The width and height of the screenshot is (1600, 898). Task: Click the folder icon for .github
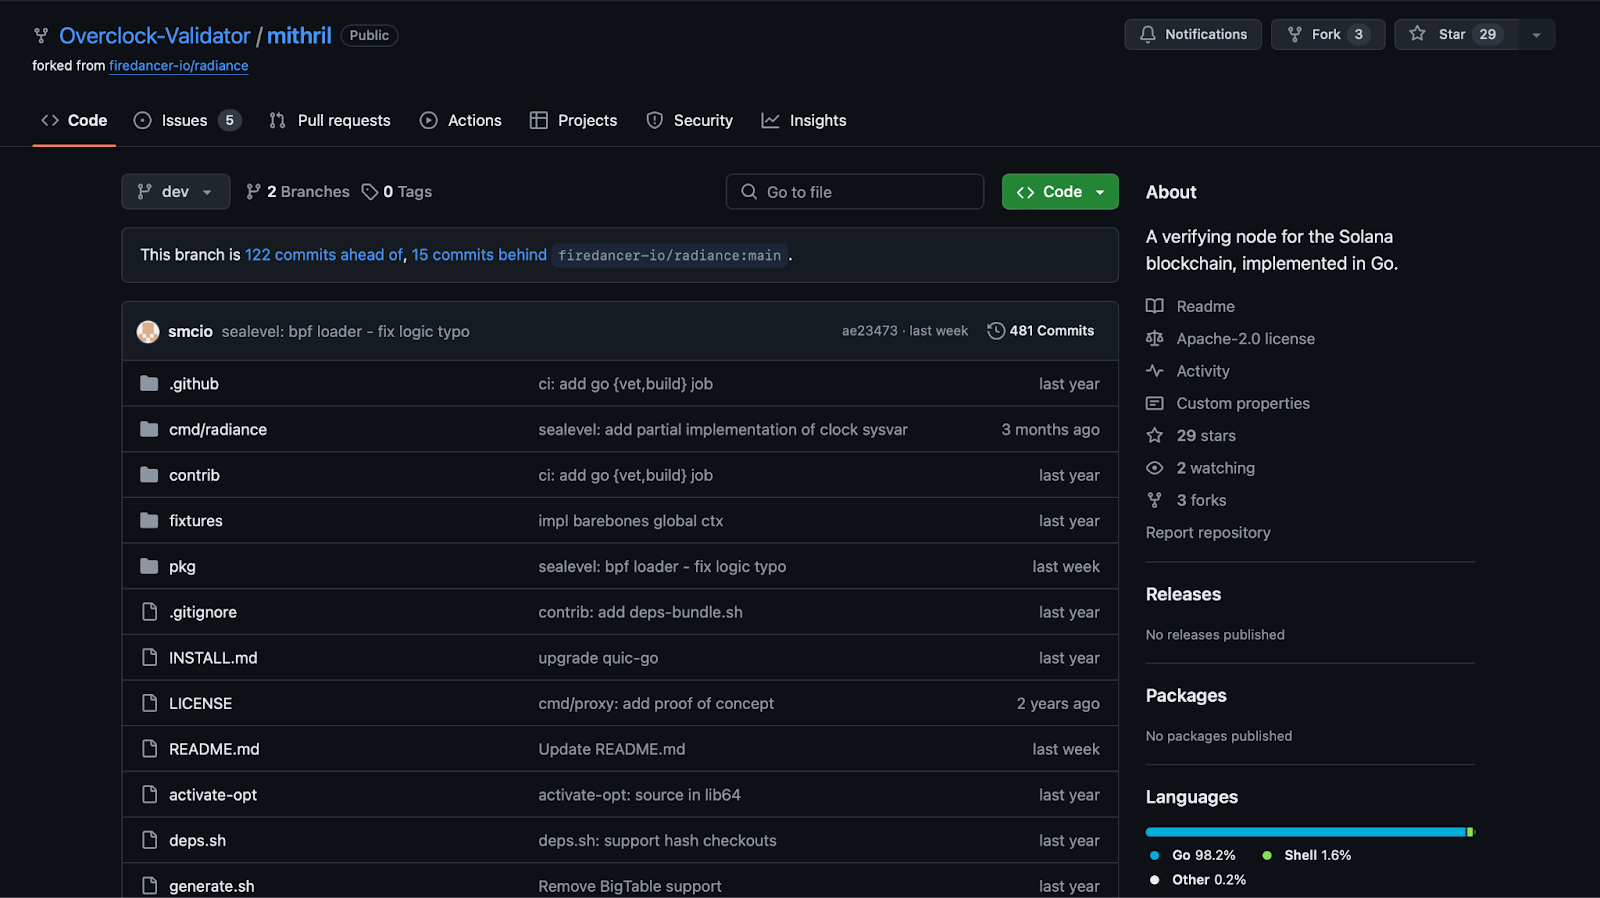point(149,384)
